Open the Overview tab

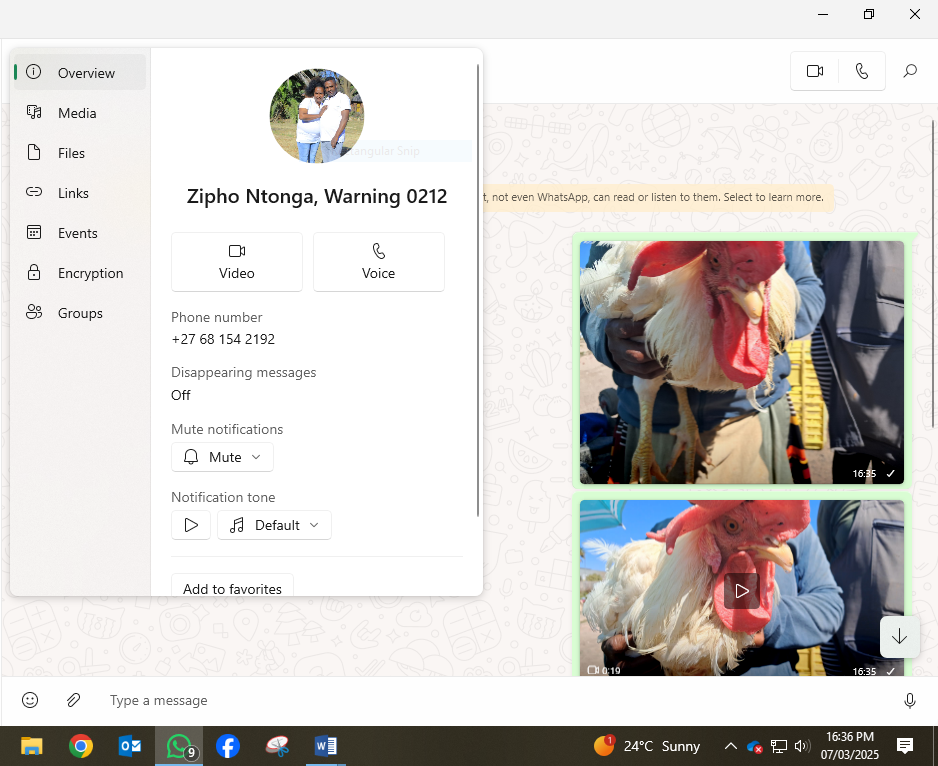coord(80,72)
